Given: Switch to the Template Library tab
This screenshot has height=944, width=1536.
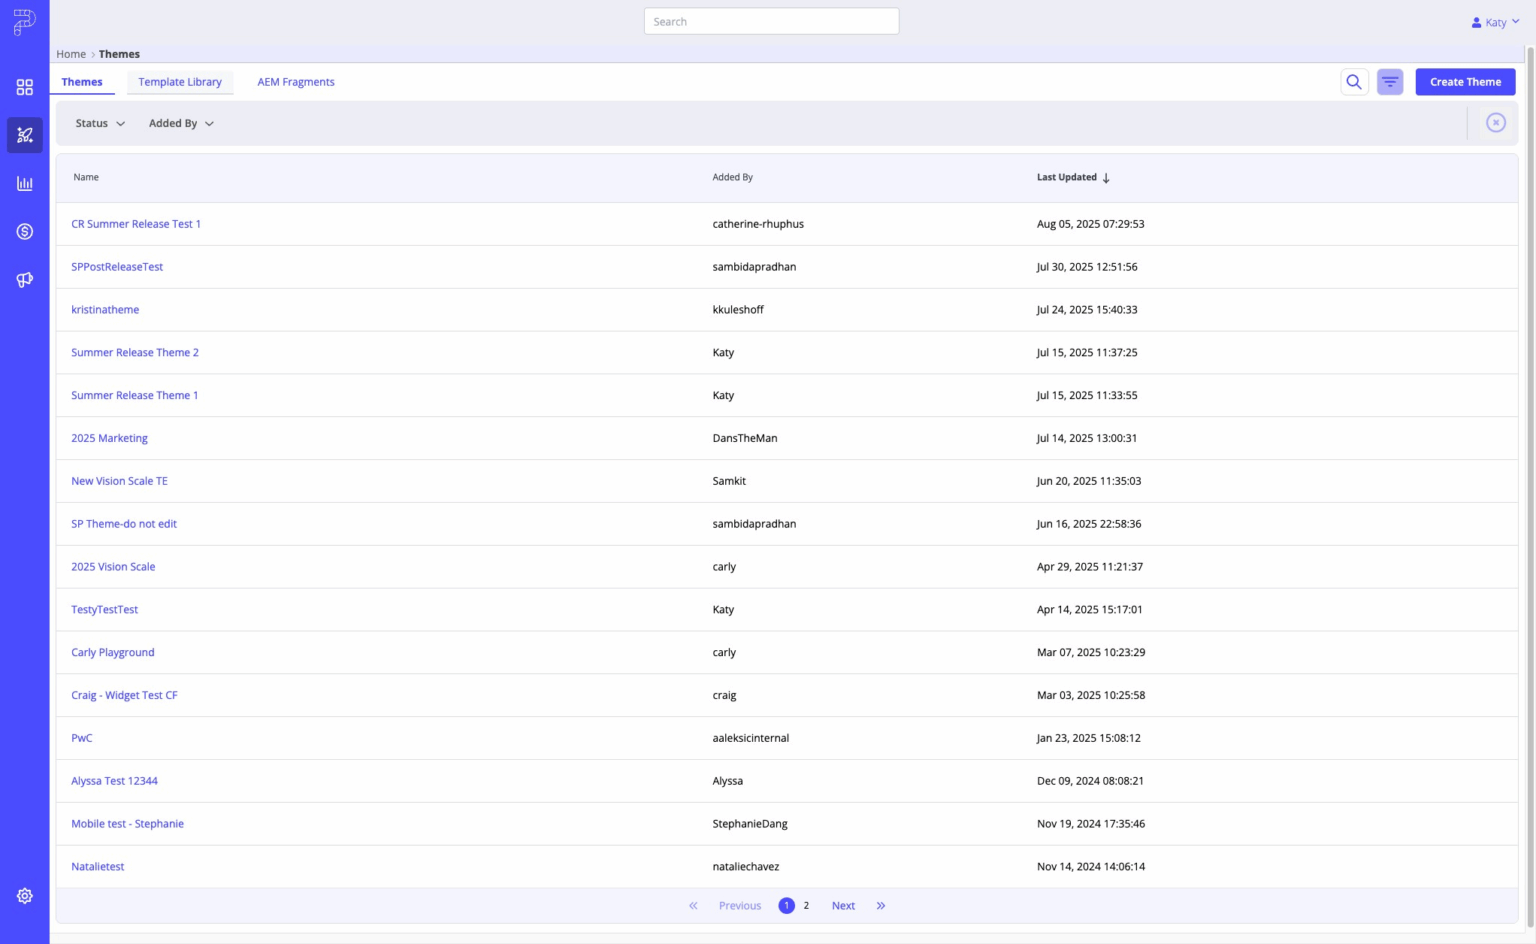Looking at the screenshot, I should (180, 82).
